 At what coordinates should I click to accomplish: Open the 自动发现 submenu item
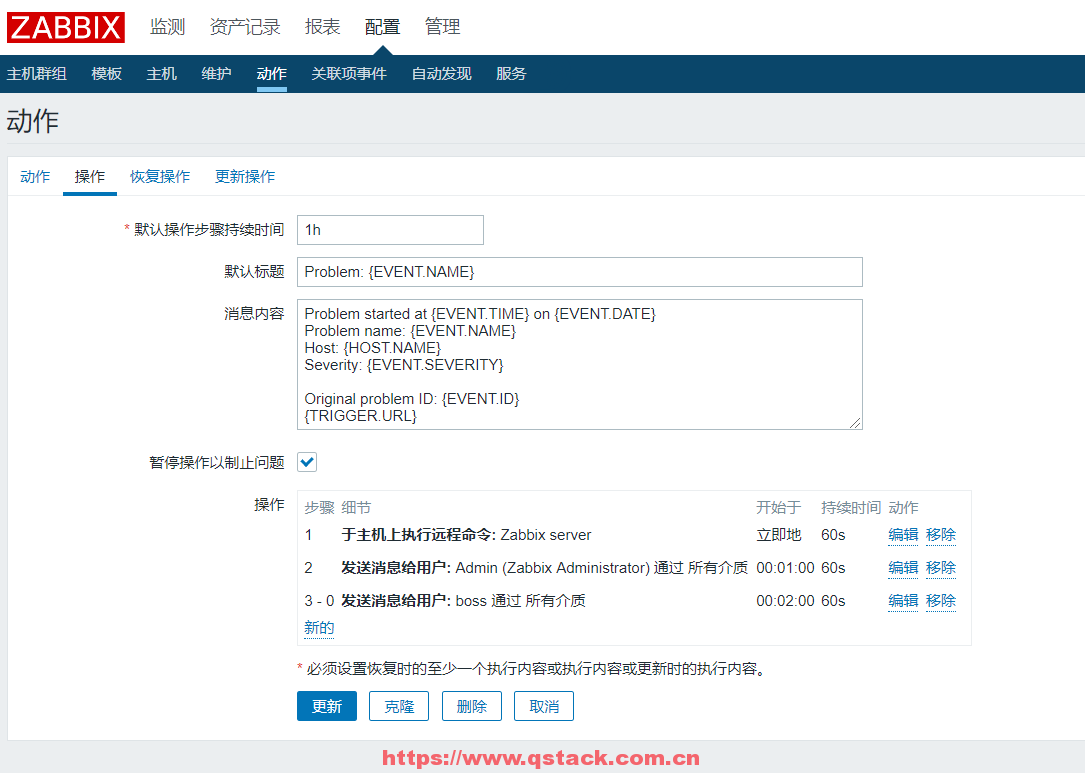(x=441, y=74)
